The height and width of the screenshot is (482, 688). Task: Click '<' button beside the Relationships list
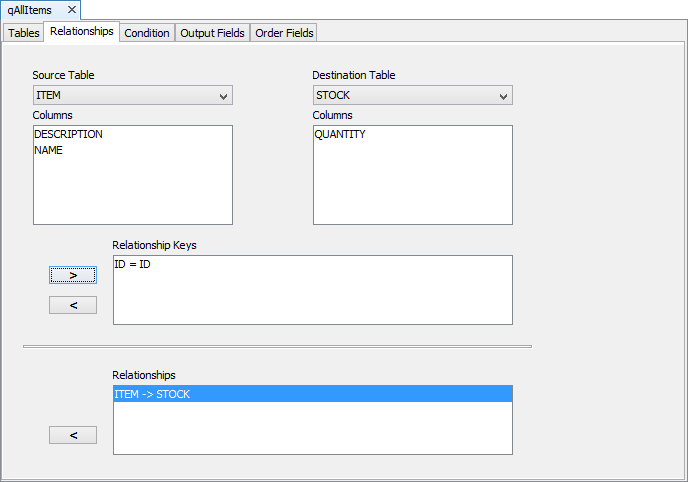(x=73, y=435)
